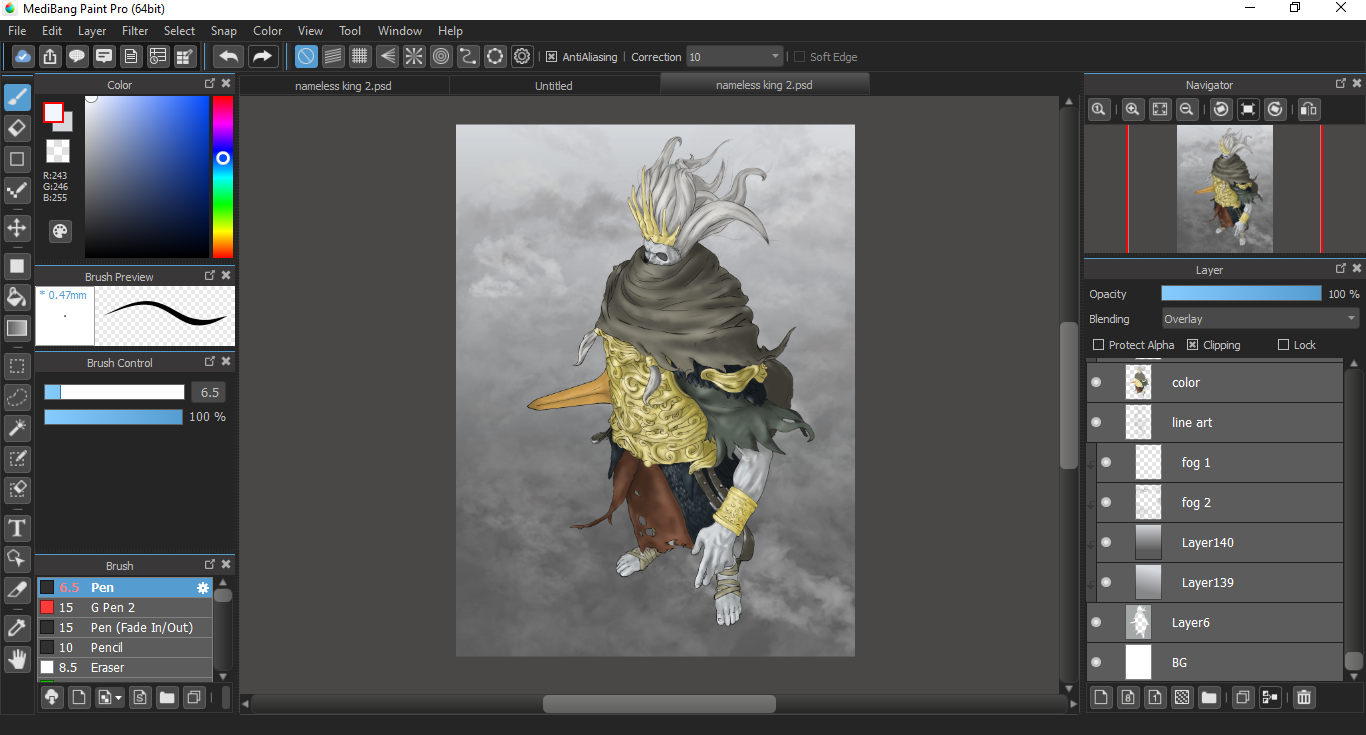Select G Pen 2 brush
The image size is (1366, 735).
pos(125,608)
